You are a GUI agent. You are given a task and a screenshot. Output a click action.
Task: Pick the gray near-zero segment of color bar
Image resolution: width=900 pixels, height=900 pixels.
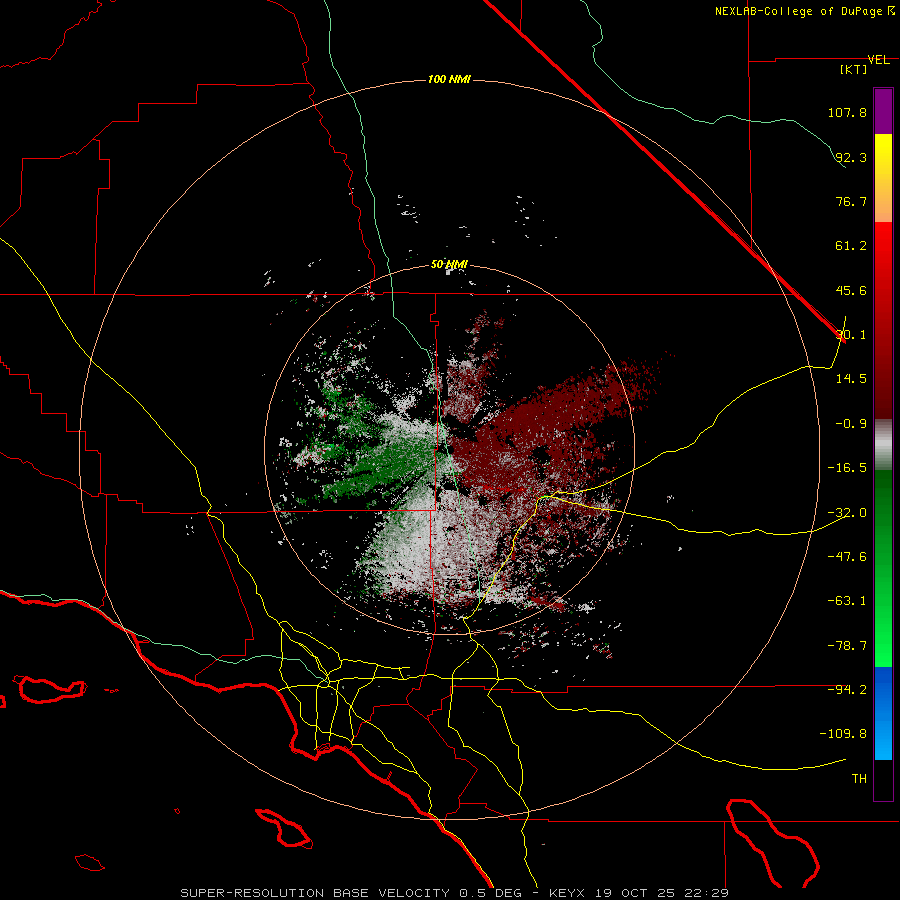[883, 445]
